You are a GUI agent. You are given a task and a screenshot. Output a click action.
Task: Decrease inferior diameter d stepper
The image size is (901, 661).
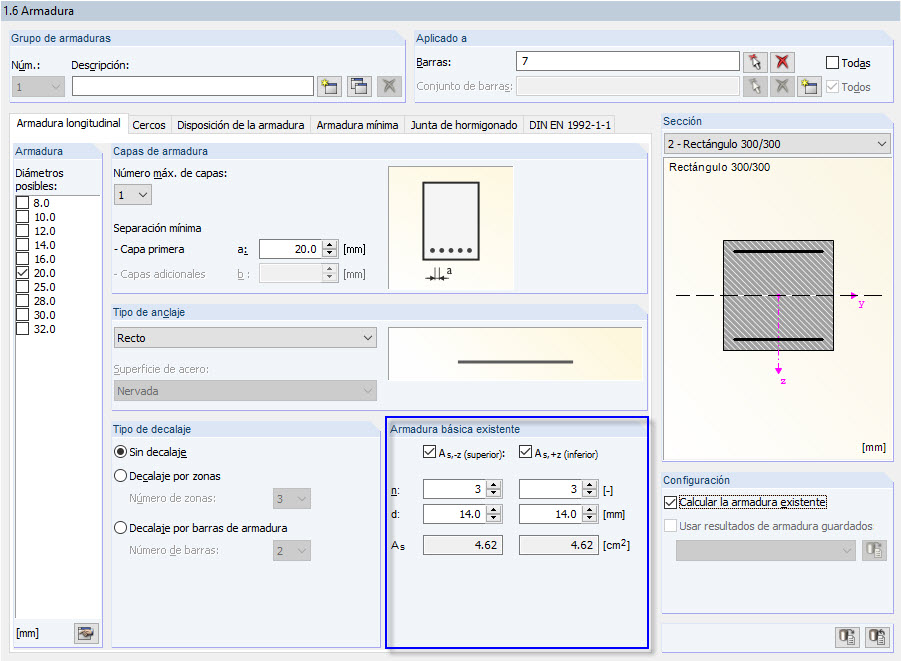[x=590, y=518]
